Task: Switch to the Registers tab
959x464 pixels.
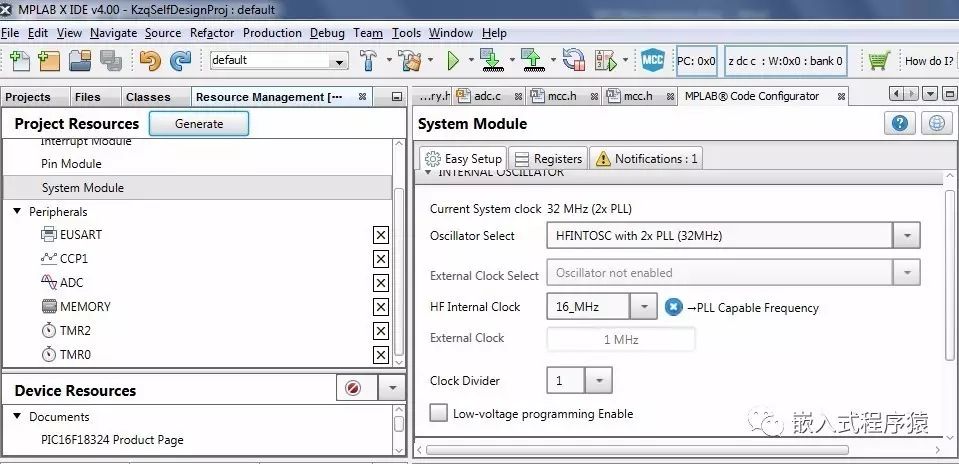Action: pos(549,158)
